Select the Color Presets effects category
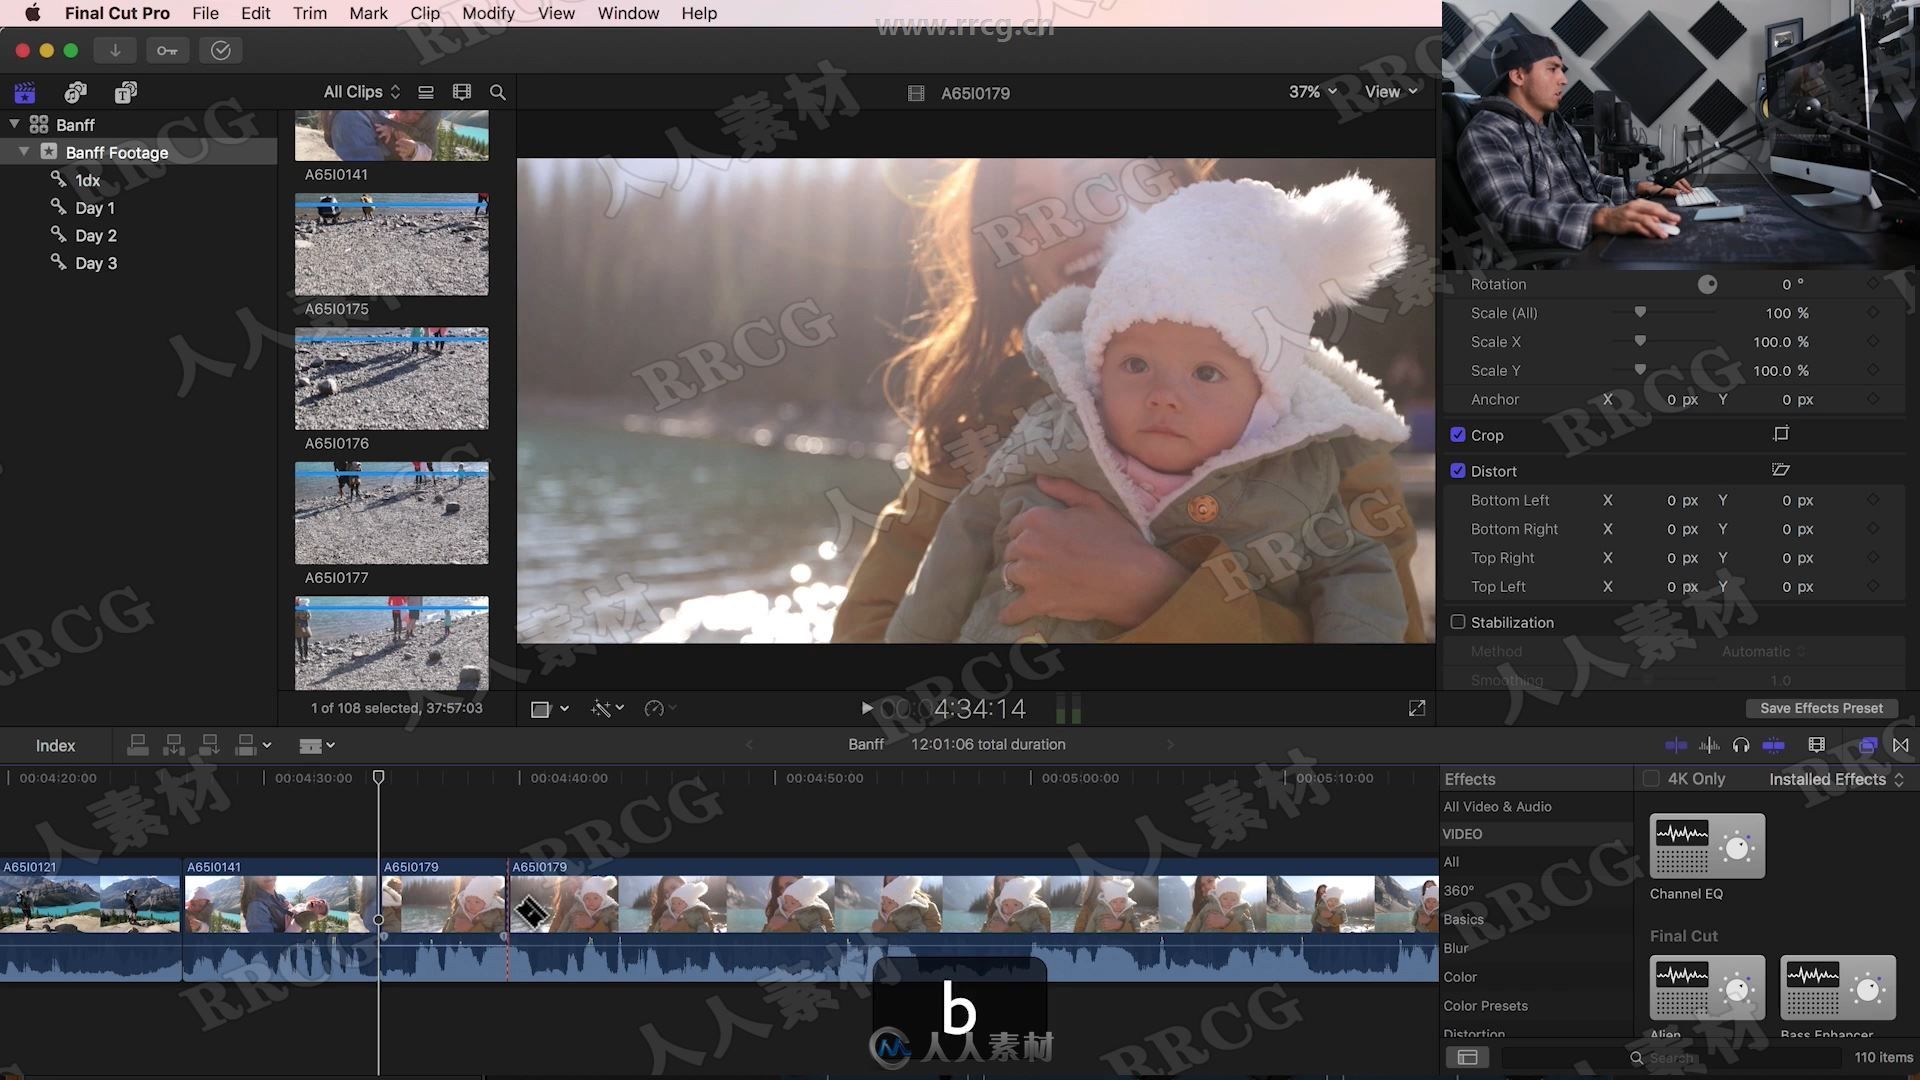This screenshot has height=1080, width=1920. pyautogui.click(x=1486, y=1006)
